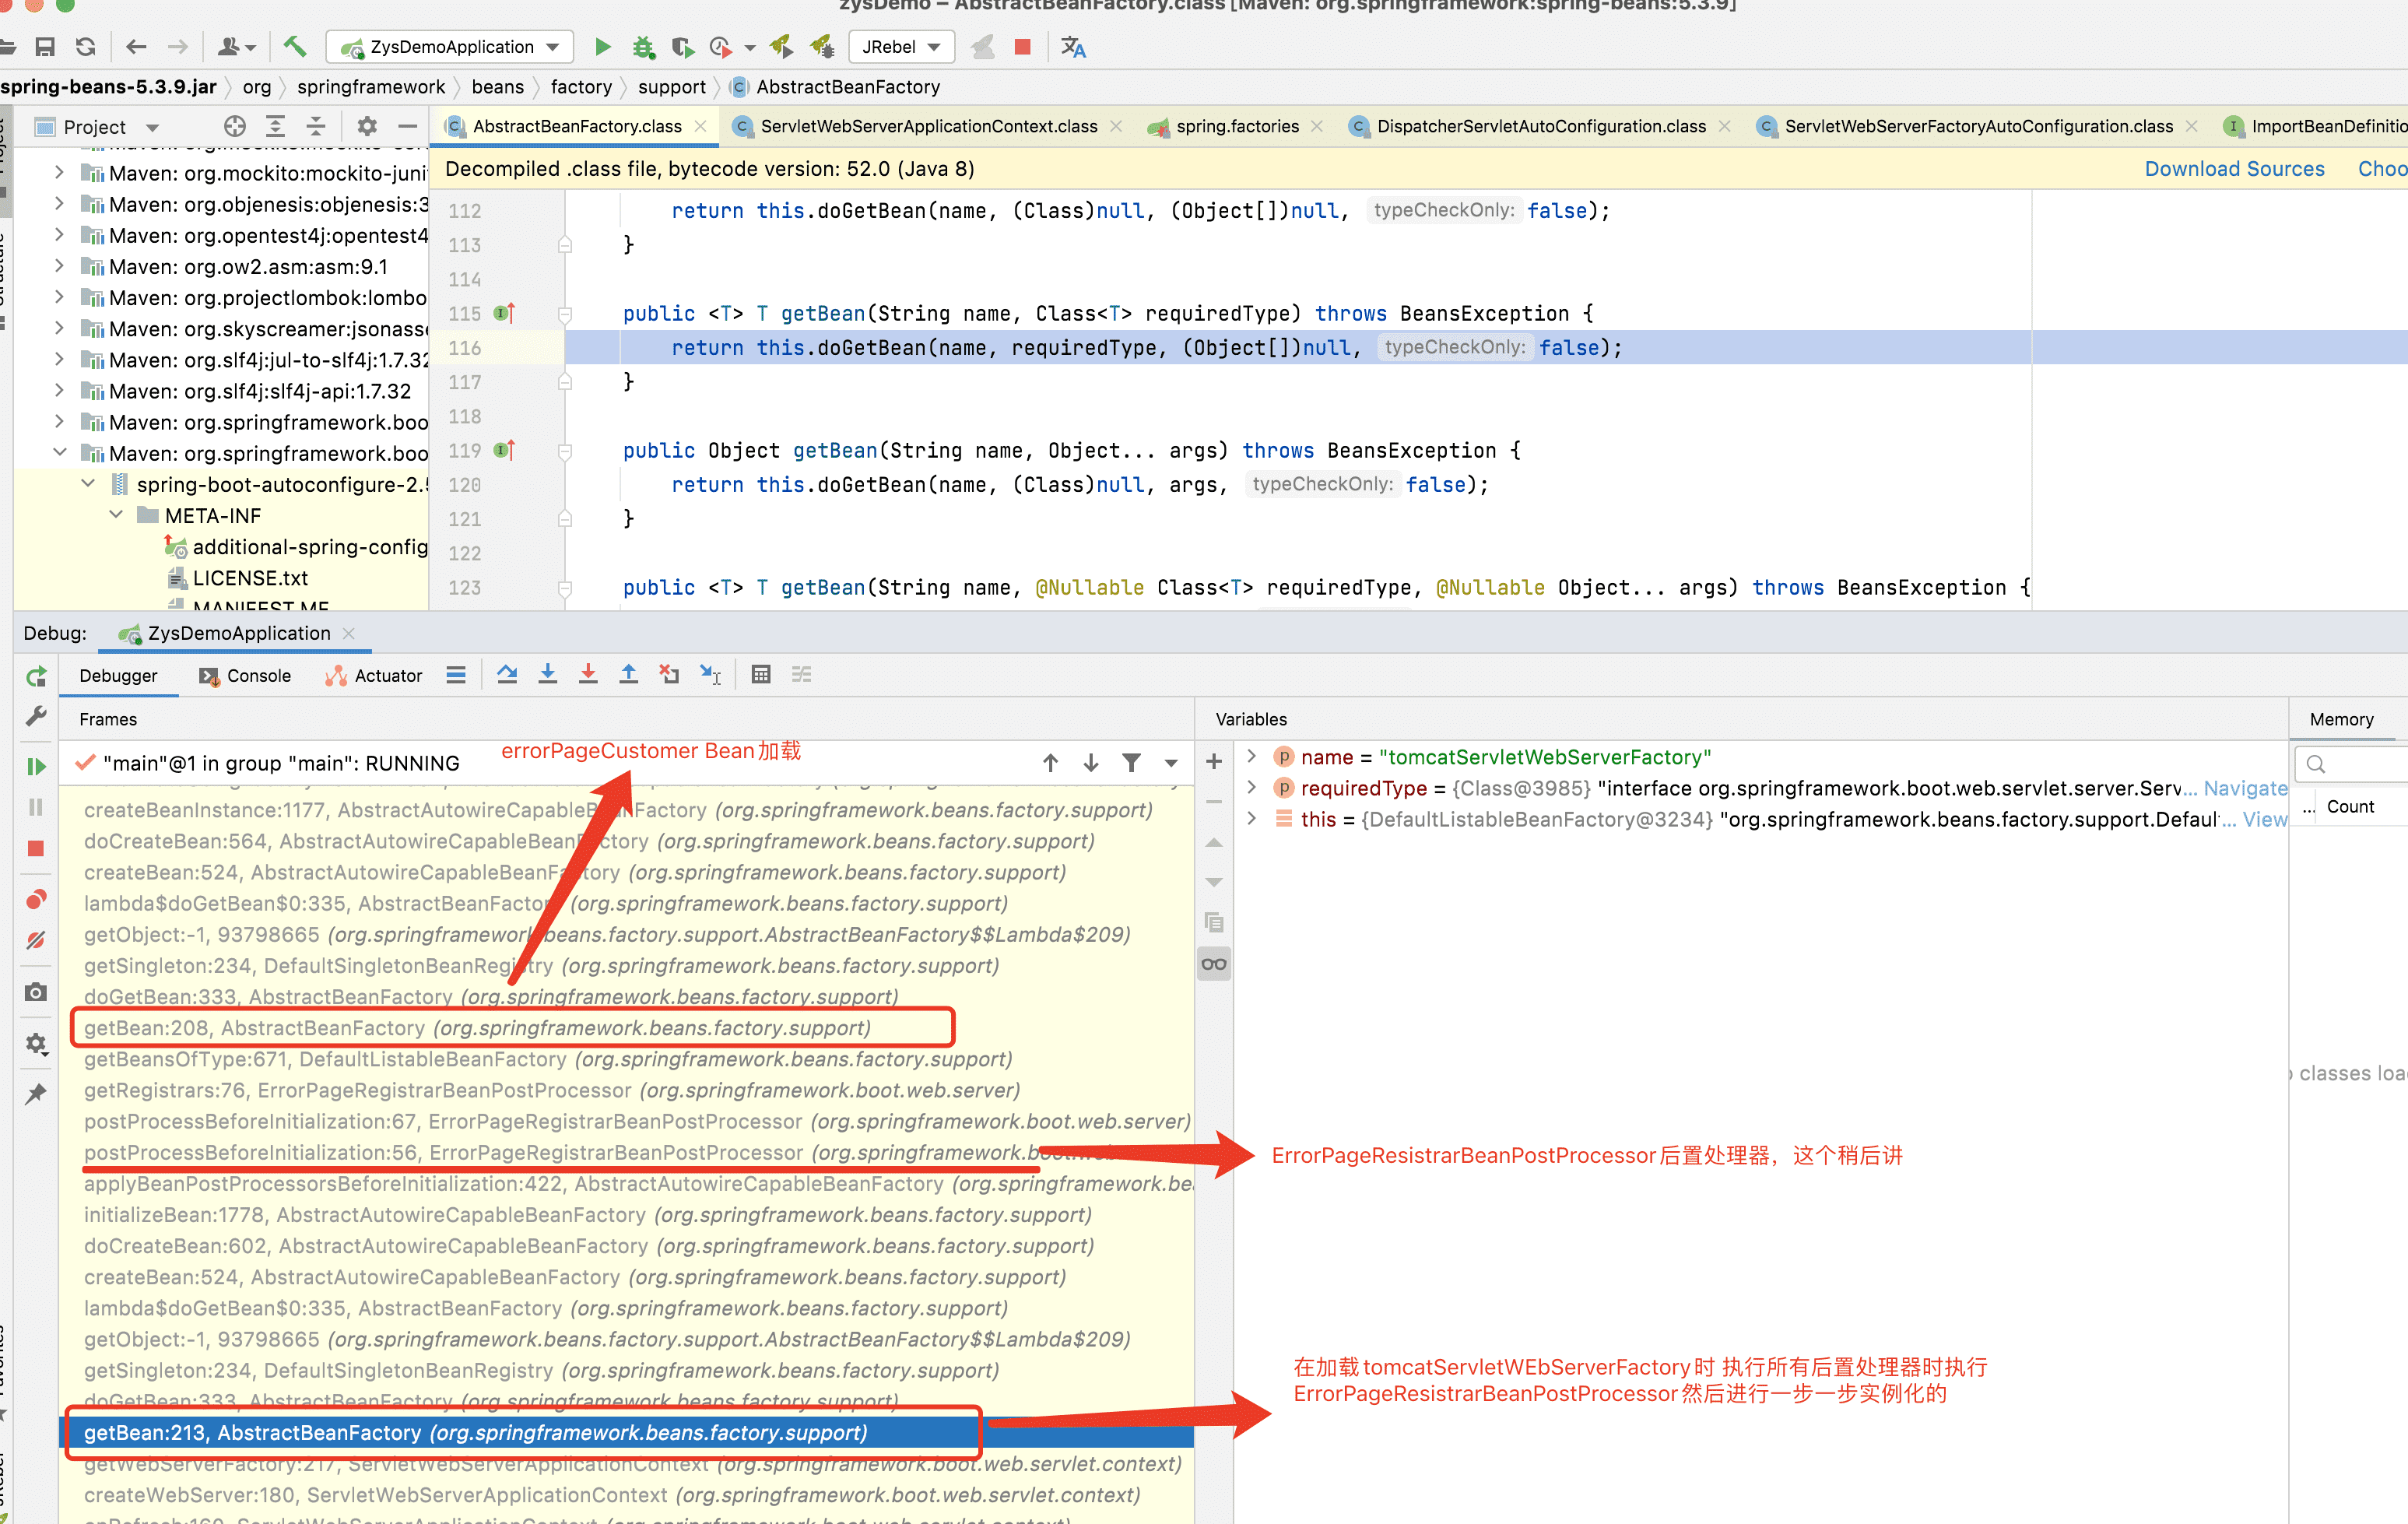Toggle the frames filter funnel icon

click(x=1131, y=763)
